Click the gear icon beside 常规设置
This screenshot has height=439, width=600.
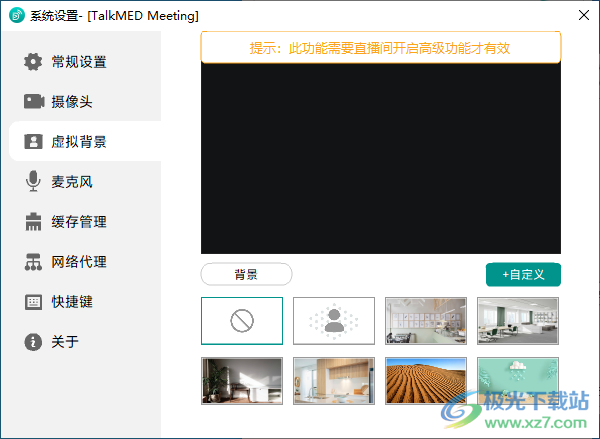click(33, 62)
